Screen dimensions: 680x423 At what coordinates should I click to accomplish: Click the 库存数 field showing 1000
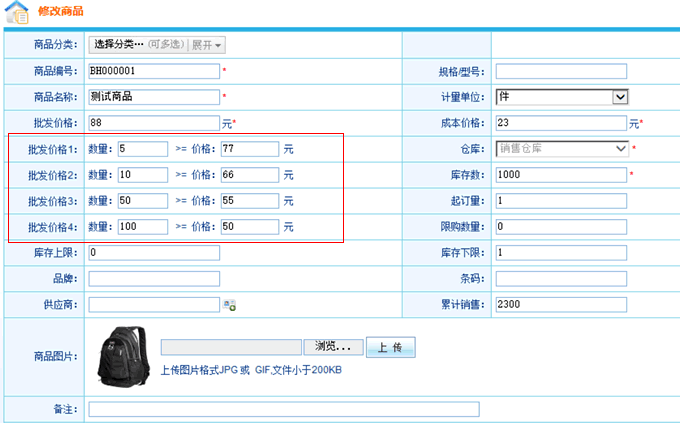(561, 175)
